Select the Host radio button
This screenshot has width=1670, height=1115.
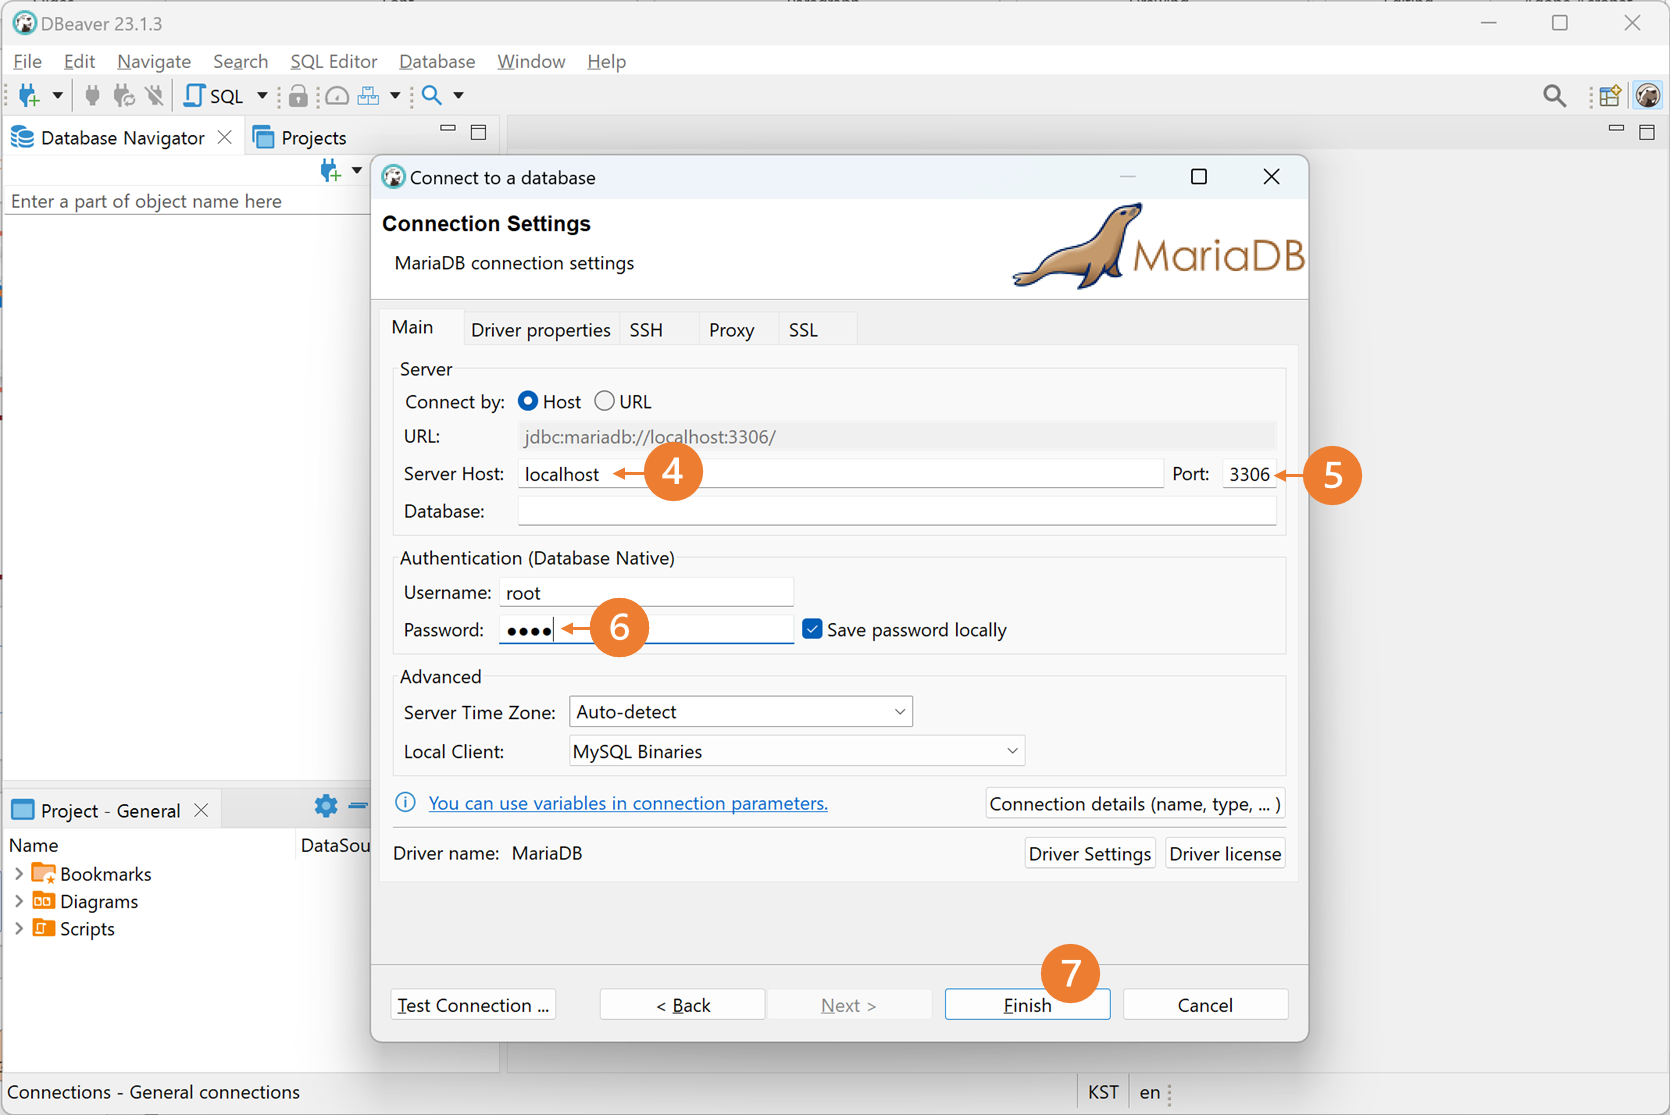point(528,401)
